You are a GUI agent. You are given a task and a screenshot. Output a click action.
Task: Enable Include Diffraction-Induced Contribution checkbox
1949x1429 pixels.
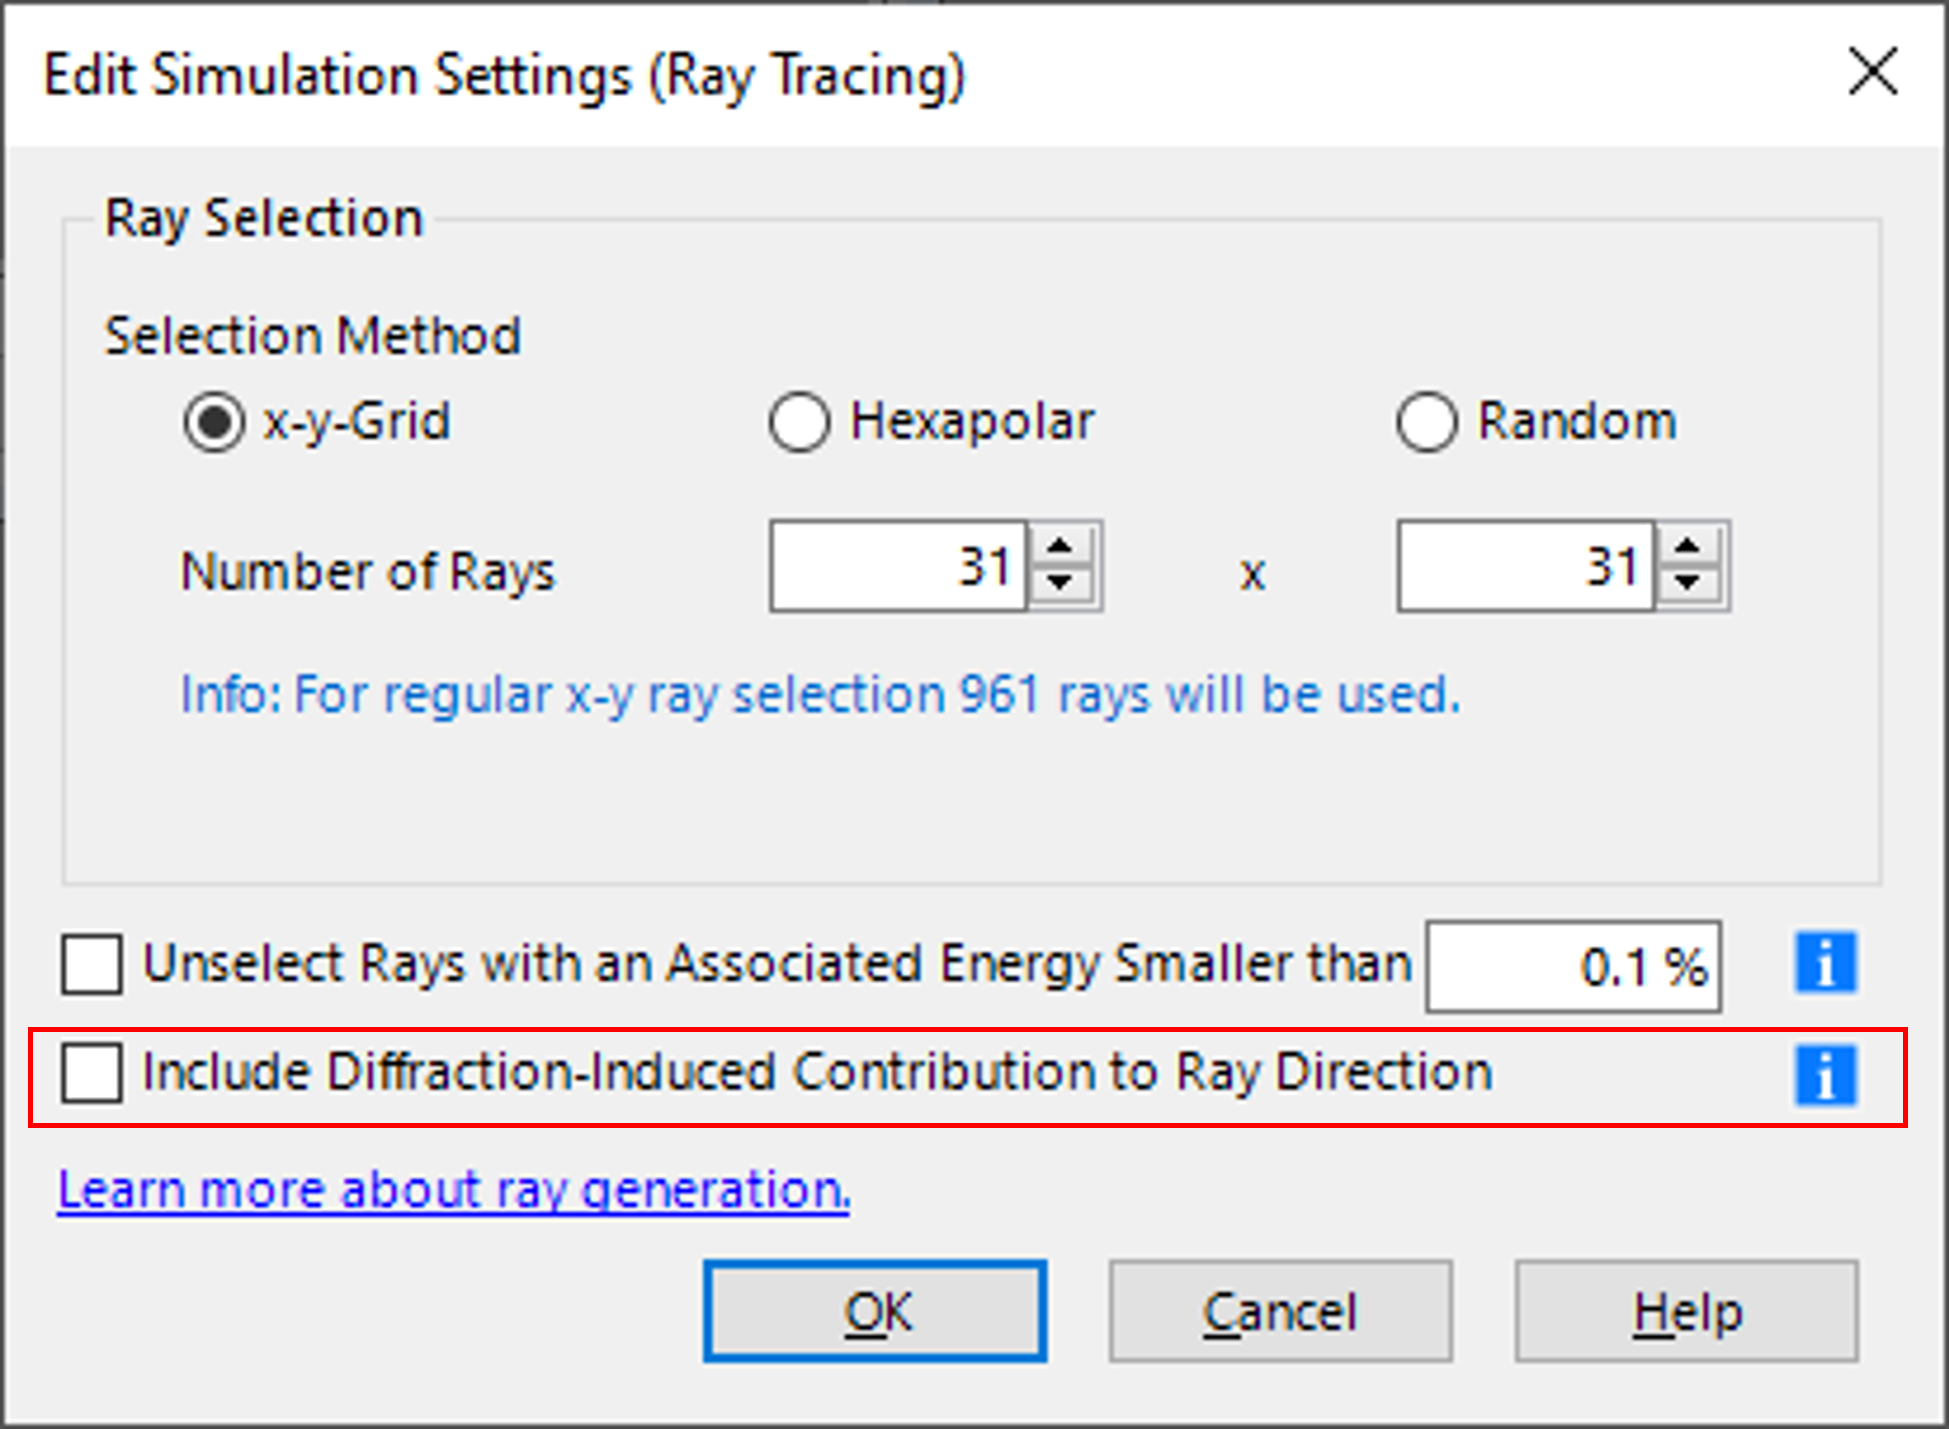pyautogui.click(x=92, y=1073)
